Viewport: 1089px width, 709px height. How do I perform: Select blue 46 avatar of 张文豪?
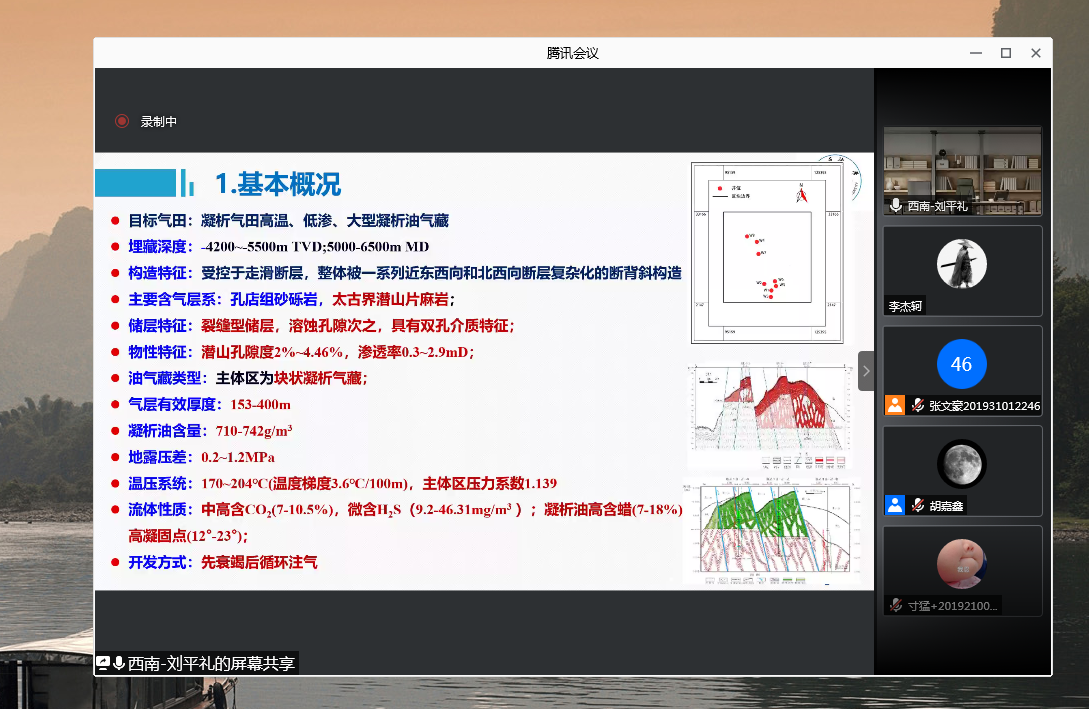tap(962, 364)
